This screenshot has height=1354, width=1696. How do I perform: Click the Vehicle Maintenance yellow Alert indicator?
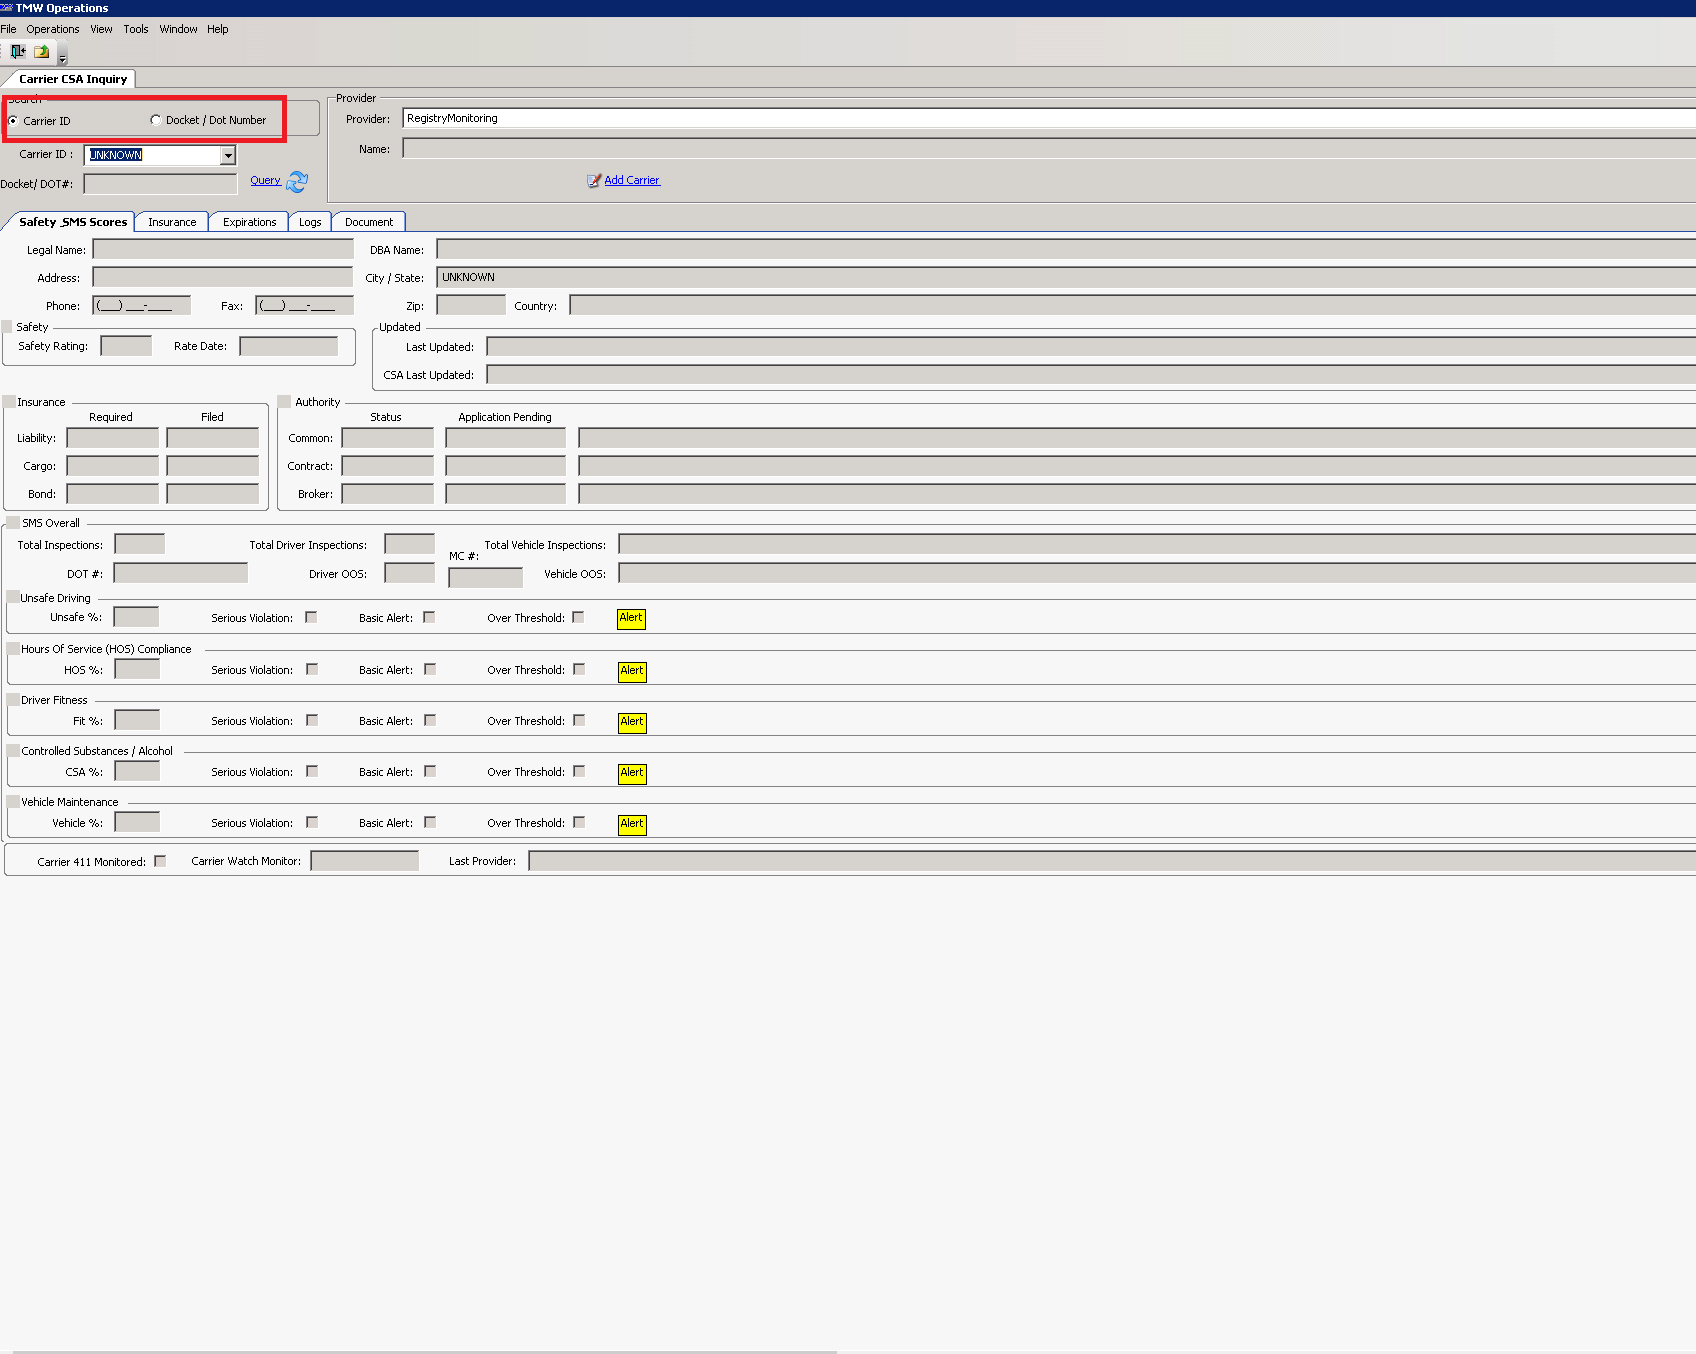pyautogui.click(x=632, y=825)
